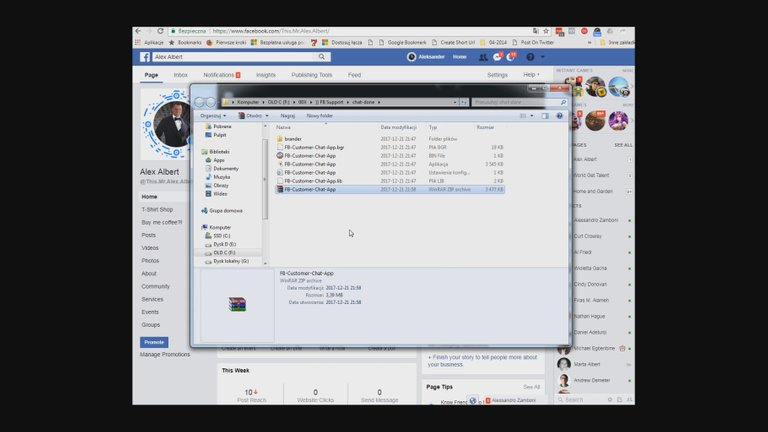Open the brander folder
Screen dimensions: 768x432
pos(293,139)
